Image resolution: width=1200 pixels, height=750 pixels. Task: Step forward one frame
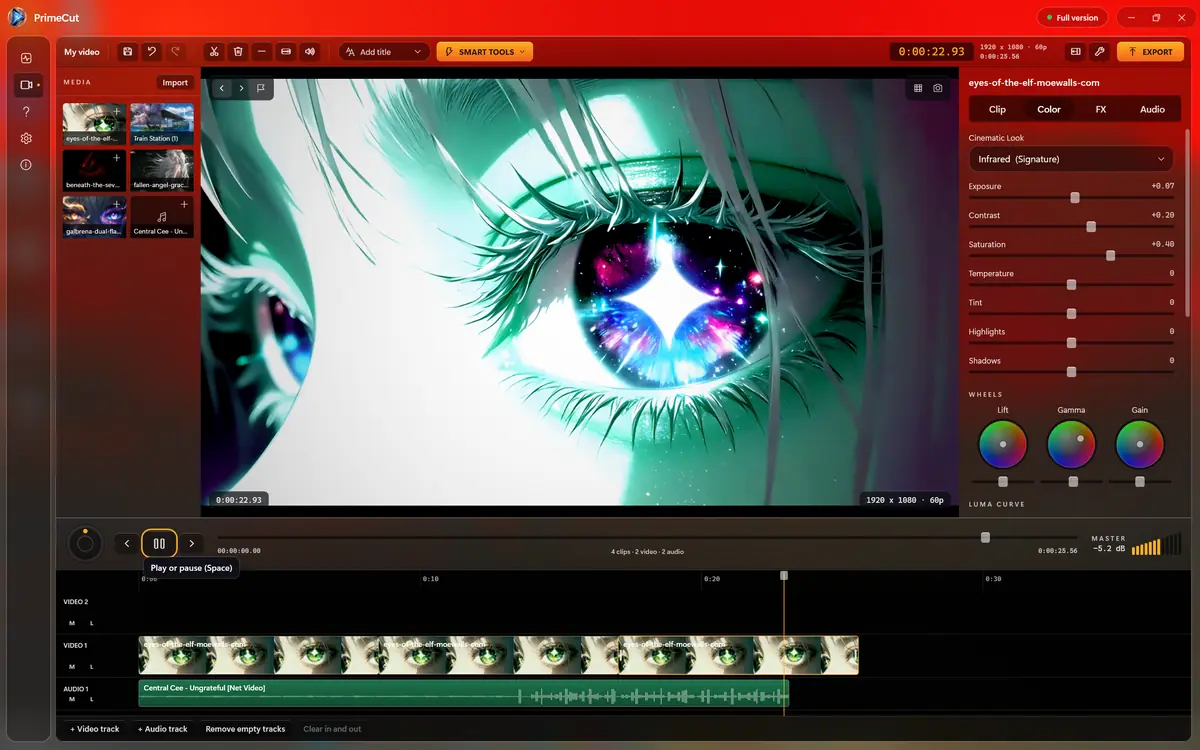click(191, 543)
